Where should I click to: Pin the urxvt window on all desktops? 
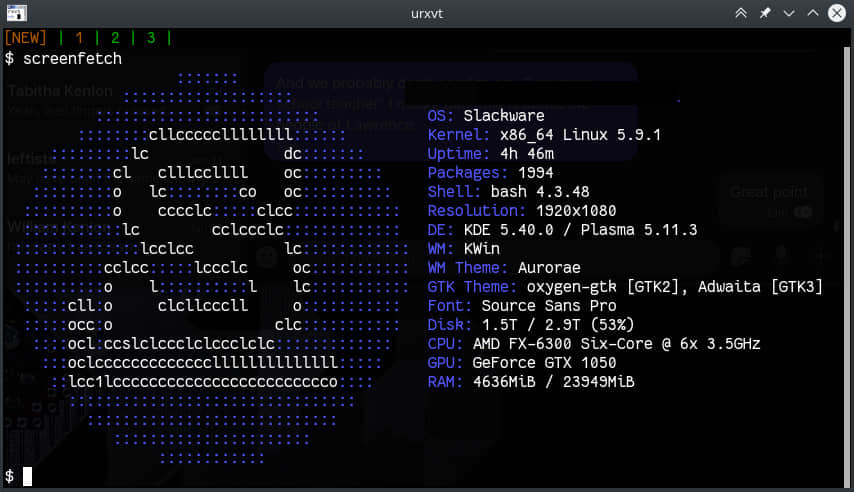(x=765, y=13)
